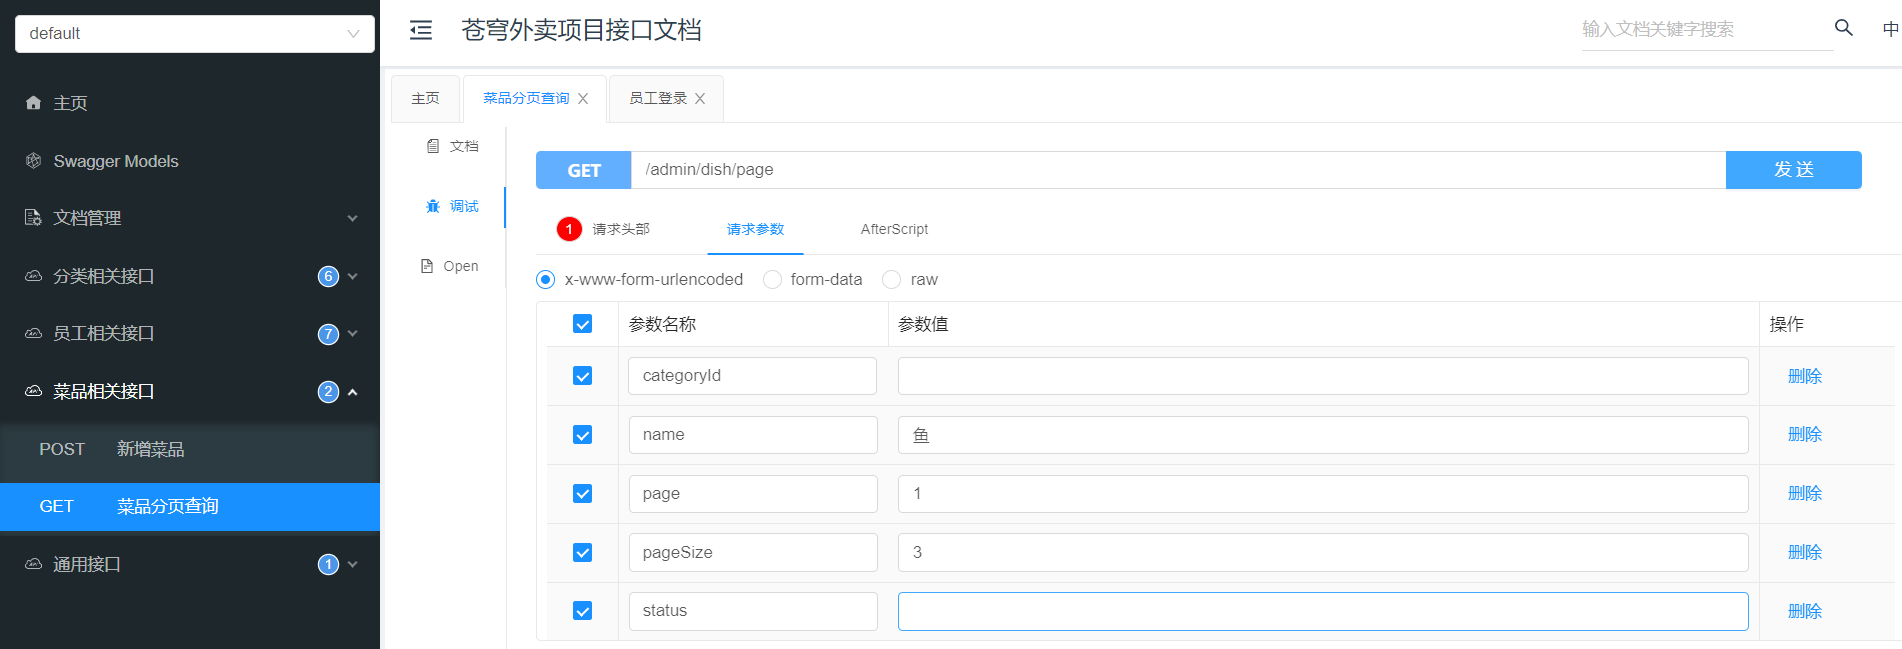
Task: Click the search magnifier icon
Action: click(x=1844, y=28)
